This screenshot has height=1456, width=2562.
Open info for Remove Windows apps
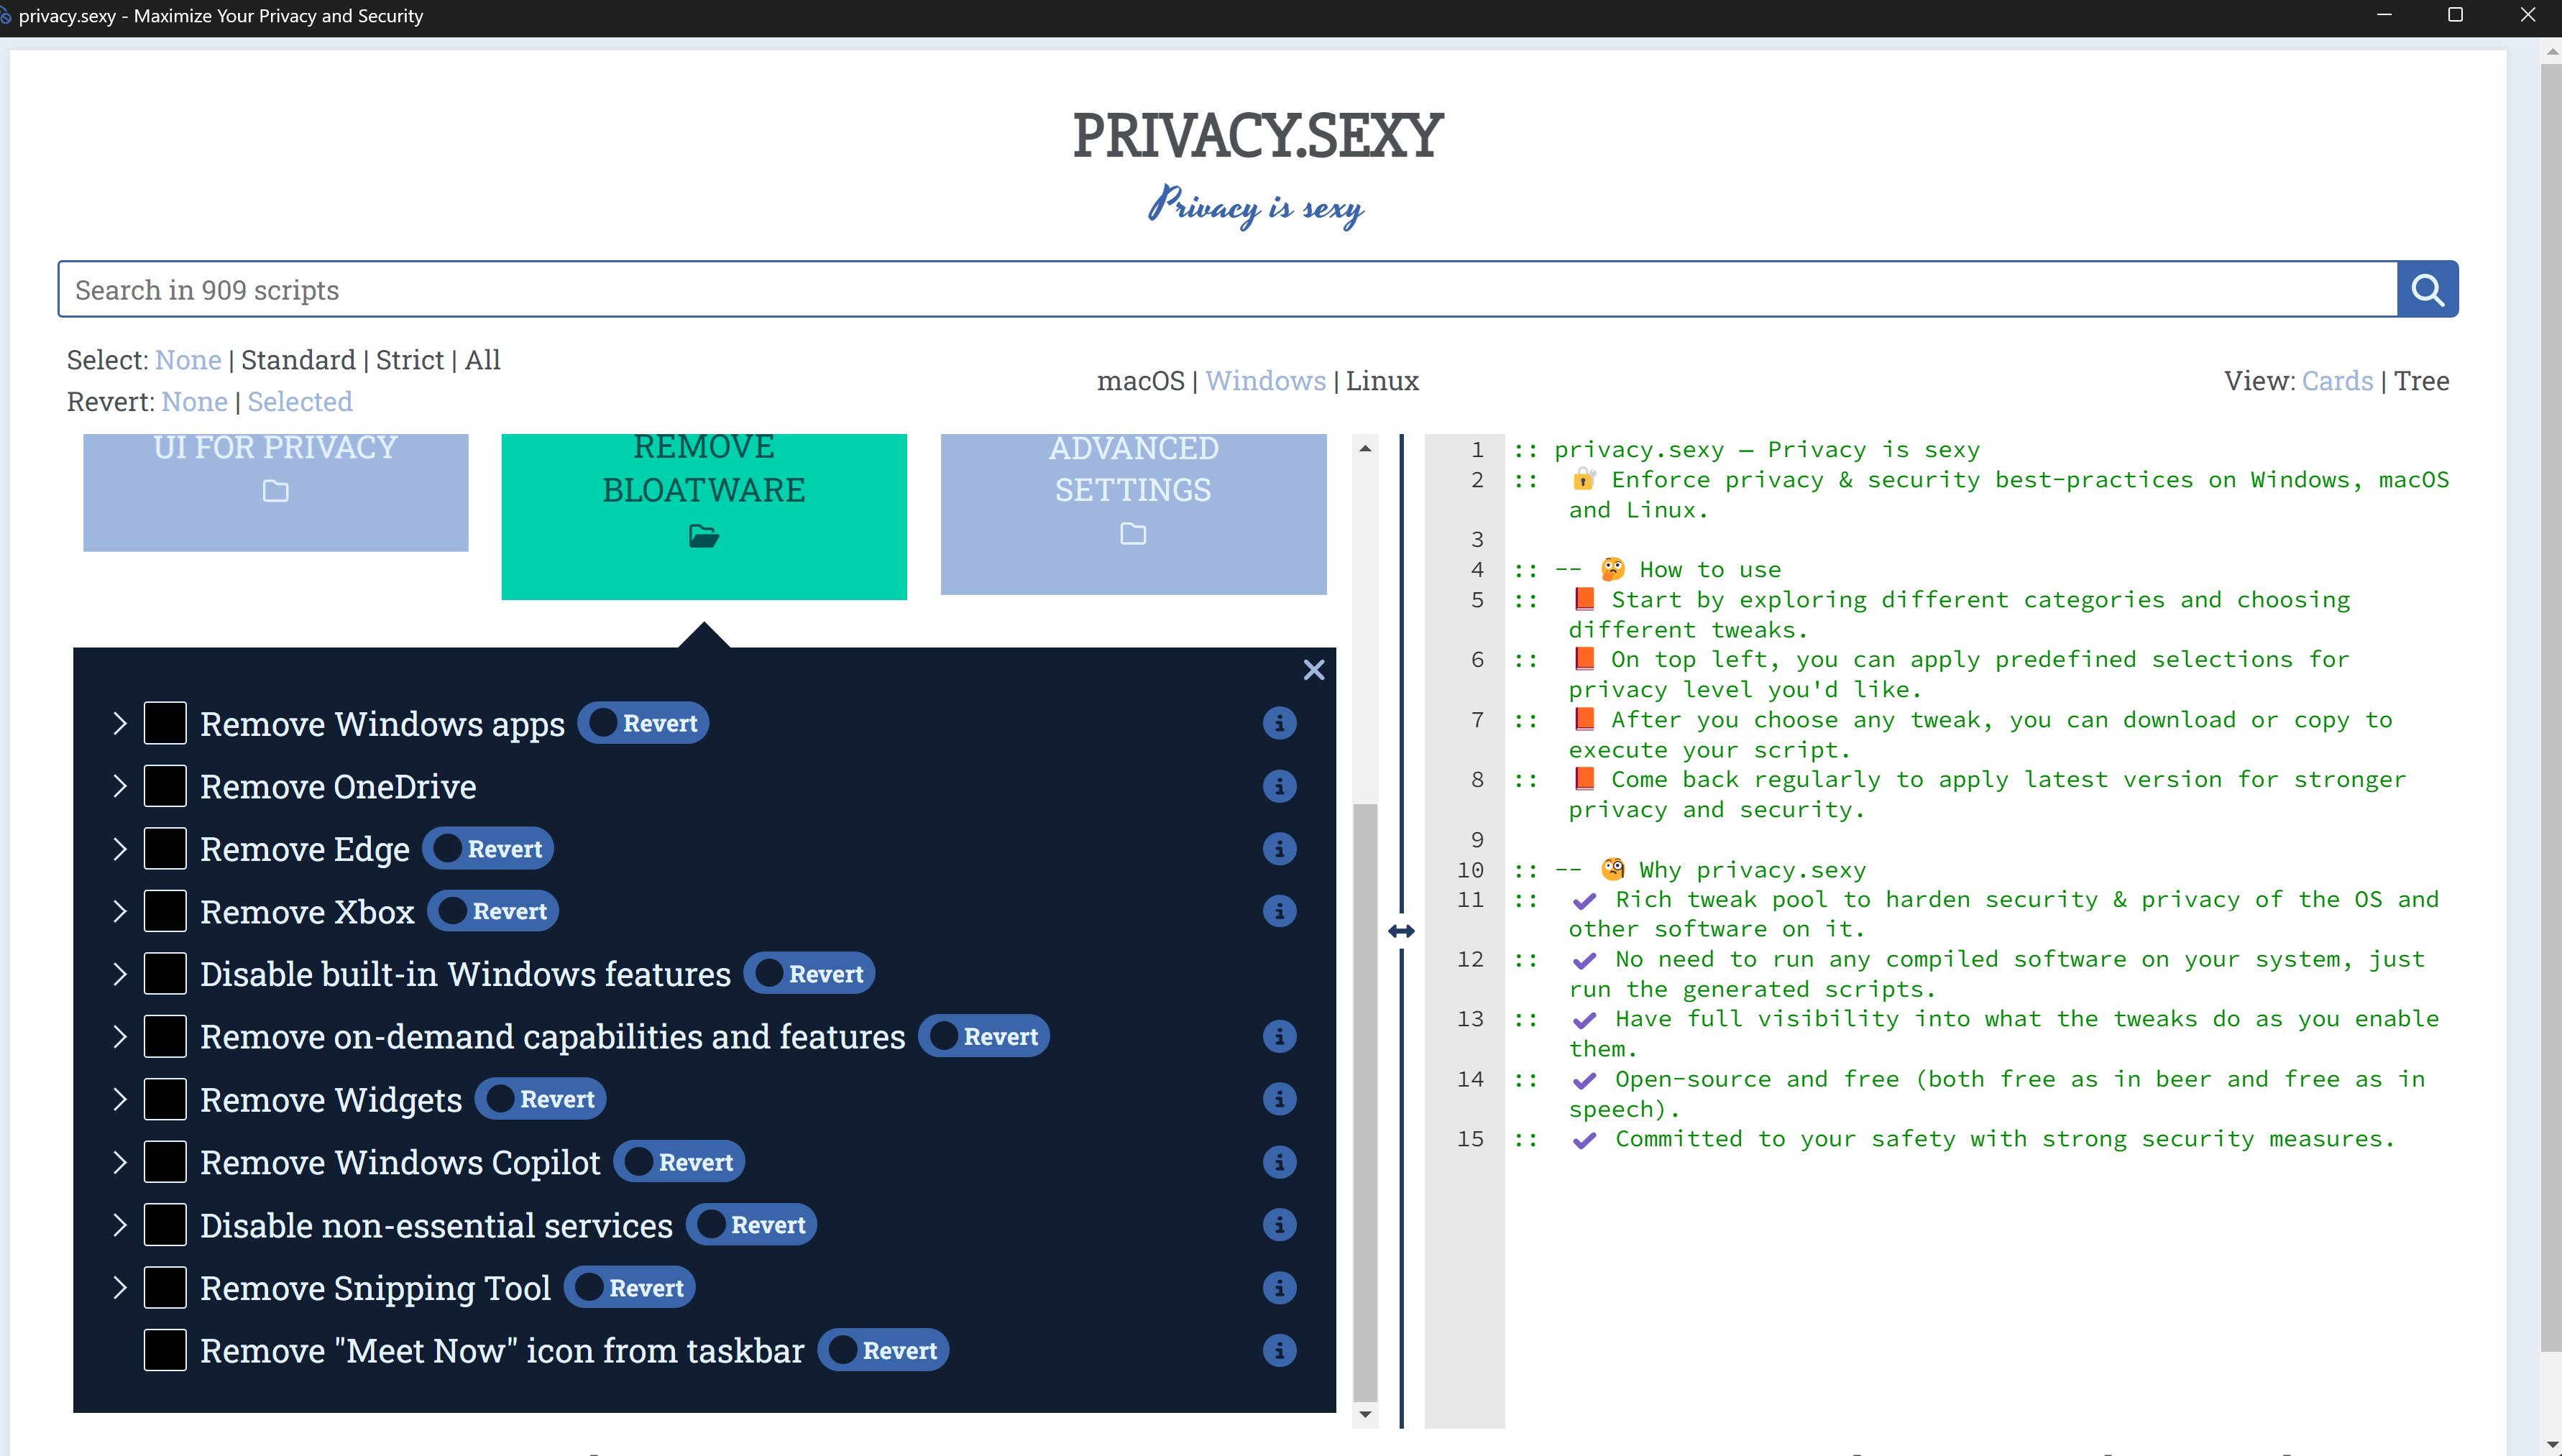click(x=1279, y=723)
